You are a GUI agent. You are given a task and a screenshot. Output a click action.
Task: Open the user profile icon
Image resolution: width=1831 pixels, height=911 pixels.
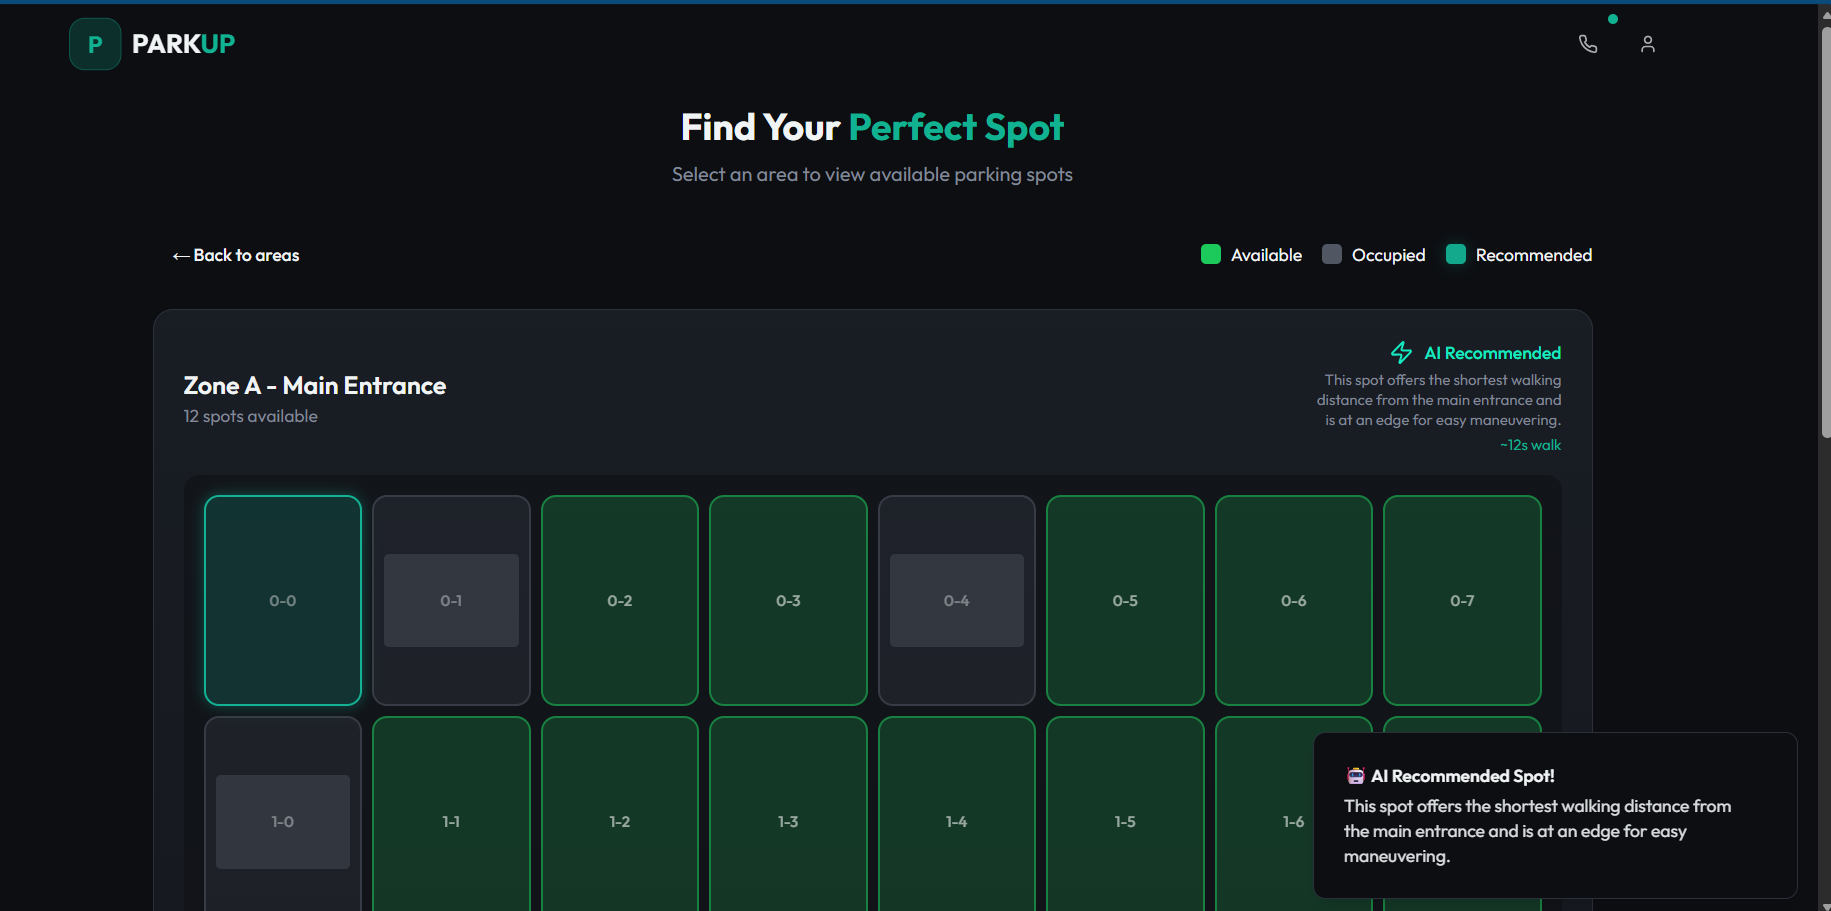click(1648, 44)
